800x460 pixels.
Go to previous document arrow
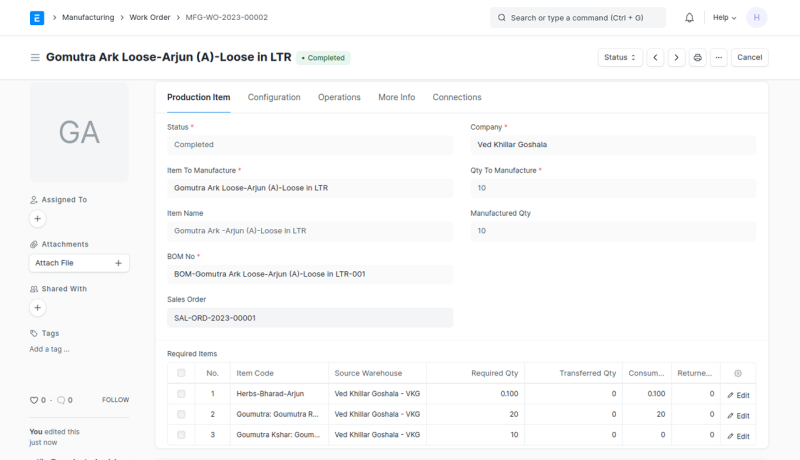[x=655, y=58]
